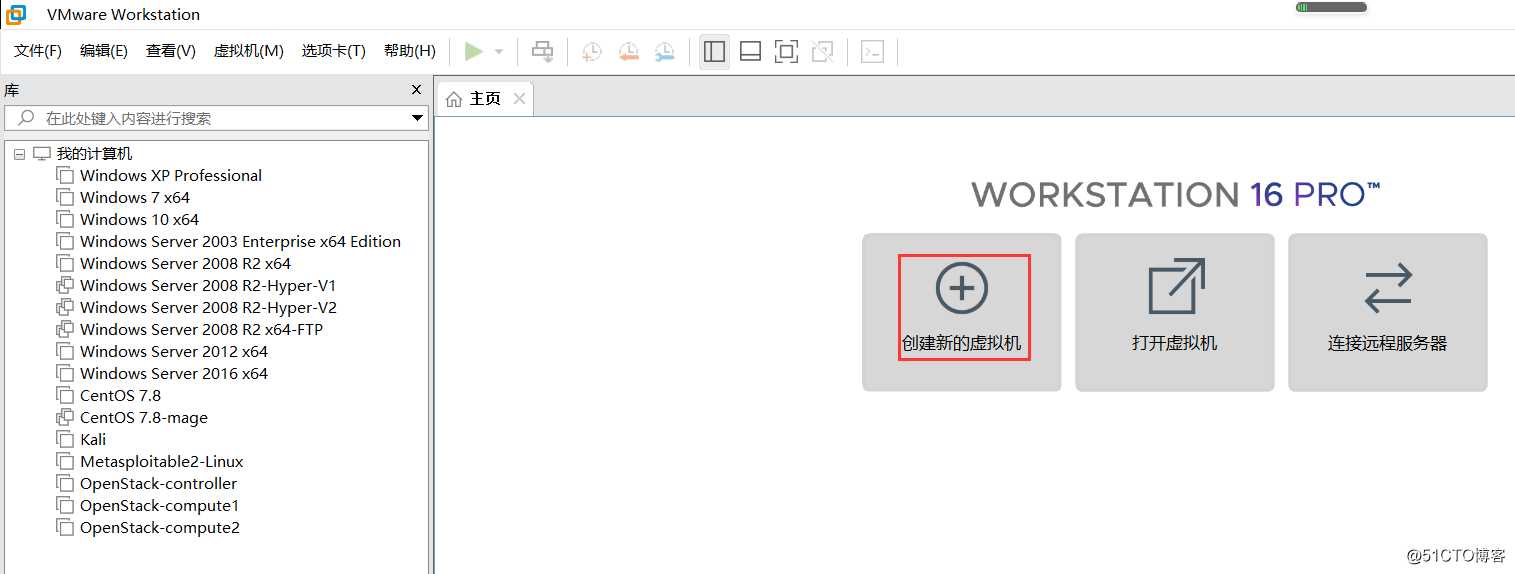Click the revert to snapshot icon
Screen dimensions: 1515x574
[x=628, y=51]
